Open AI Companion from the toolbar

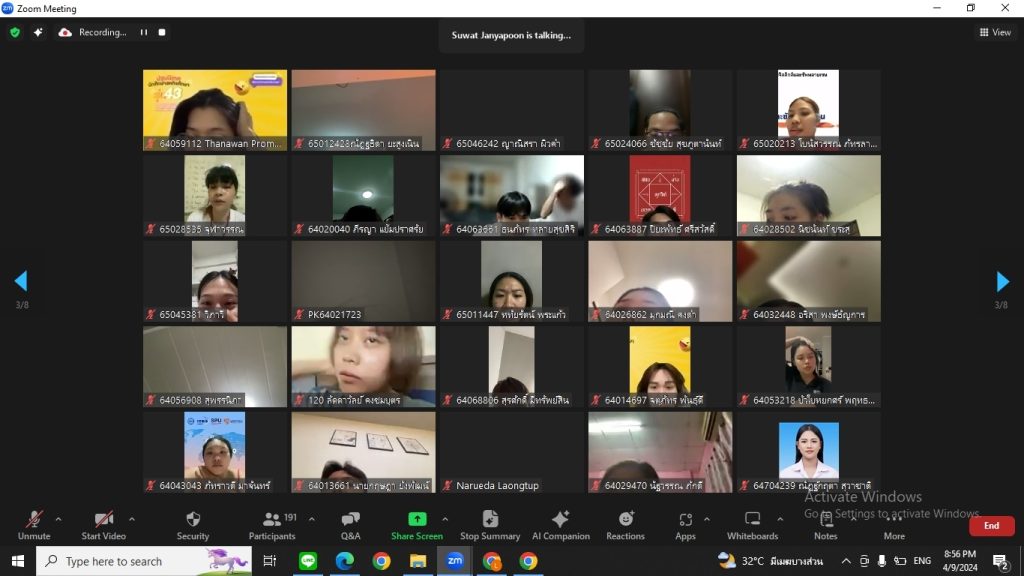pyautogui.click(x=560, y=525)
